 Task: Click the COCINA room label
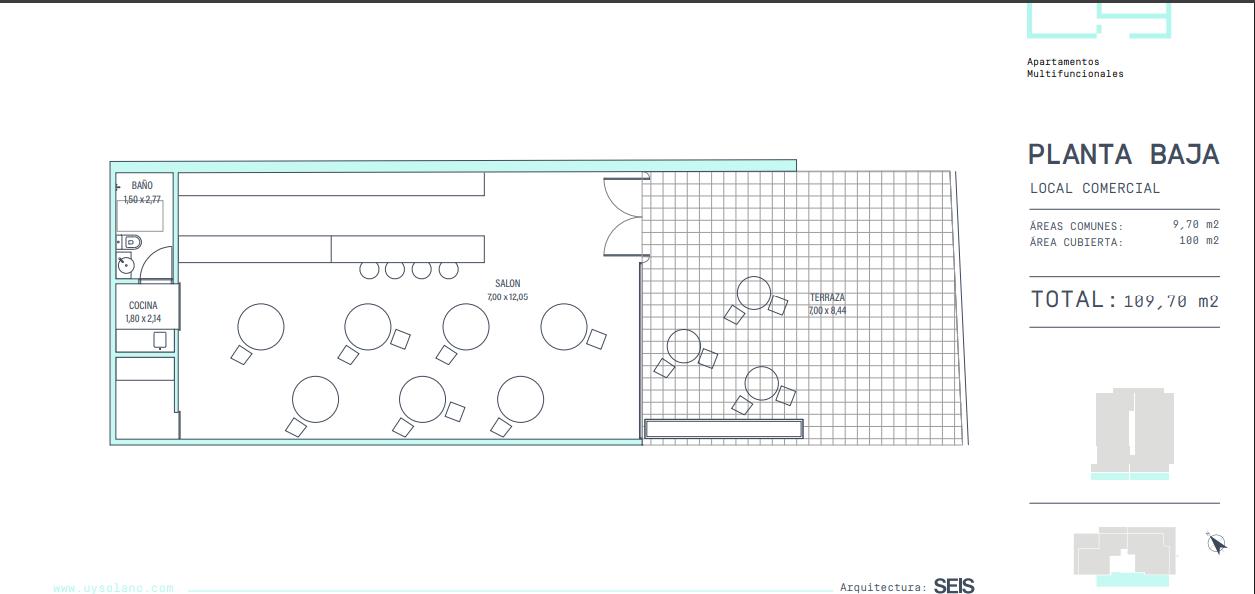point(143,306)
